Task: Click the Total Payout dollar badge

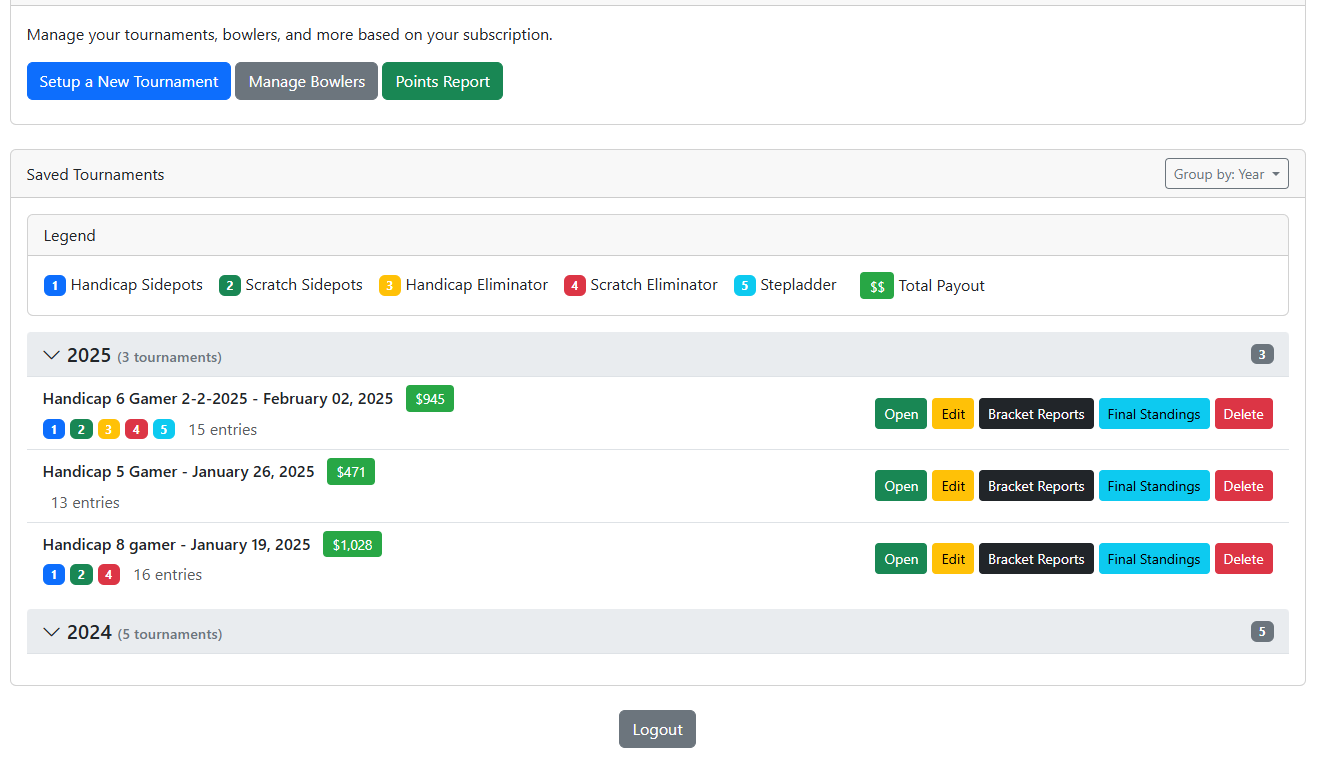Action: [876, 285]
